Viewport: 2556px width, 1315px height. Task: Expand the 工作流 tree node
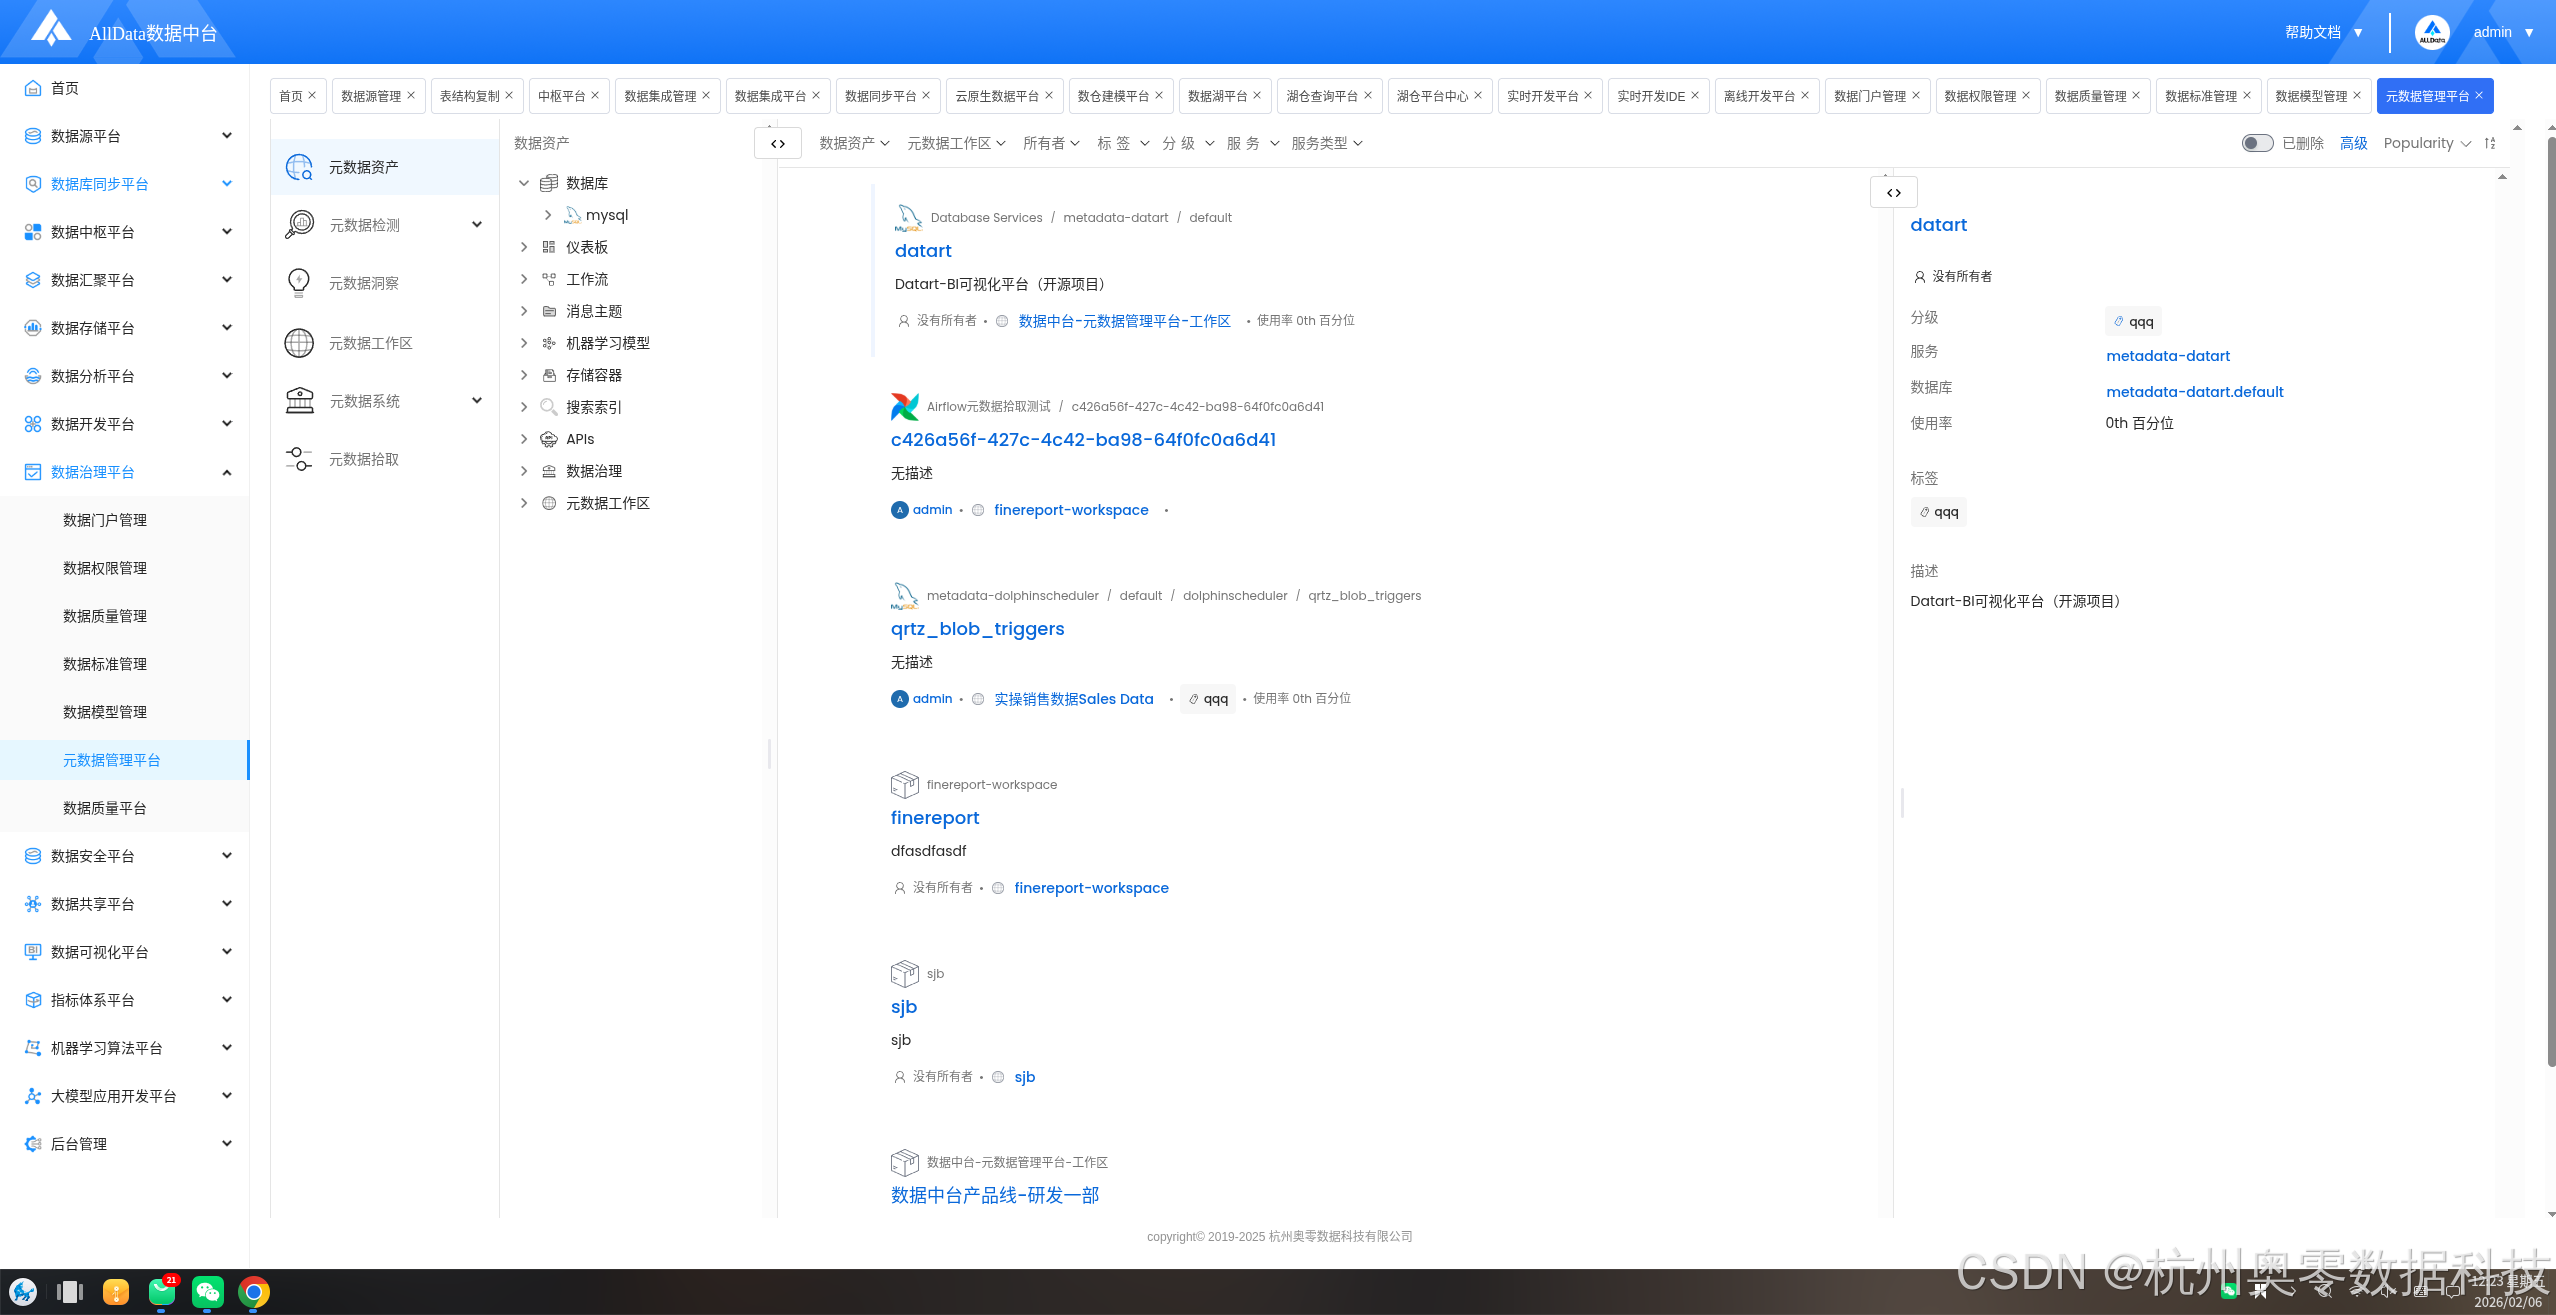(x=524, y=279)
